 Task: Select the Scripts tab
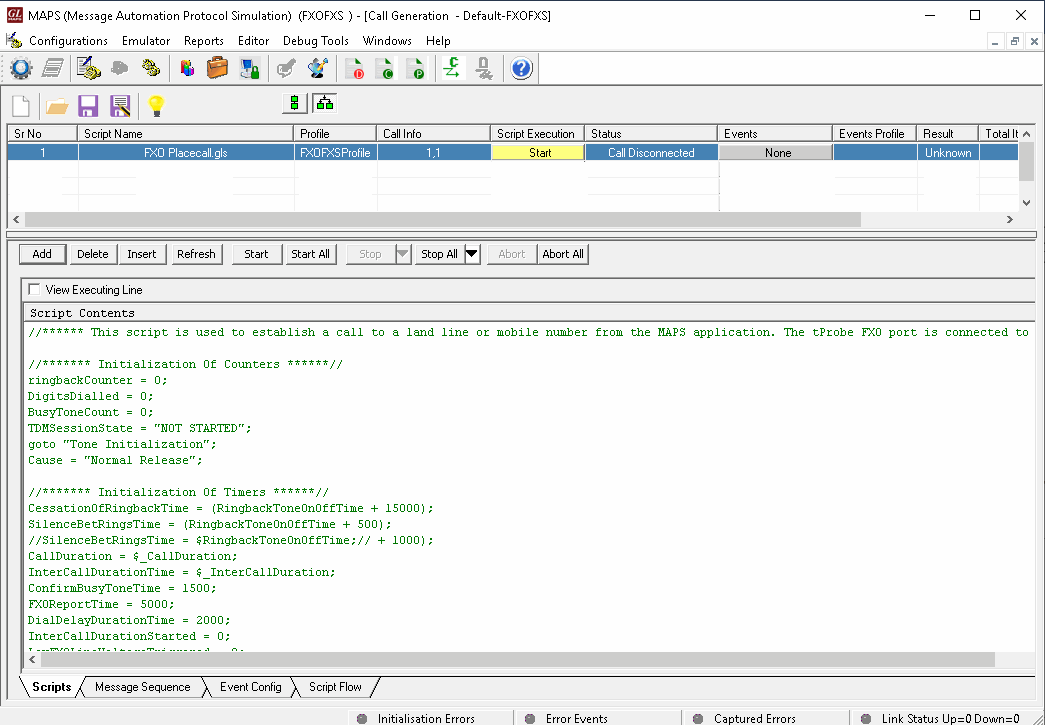[x=51, y=687]
